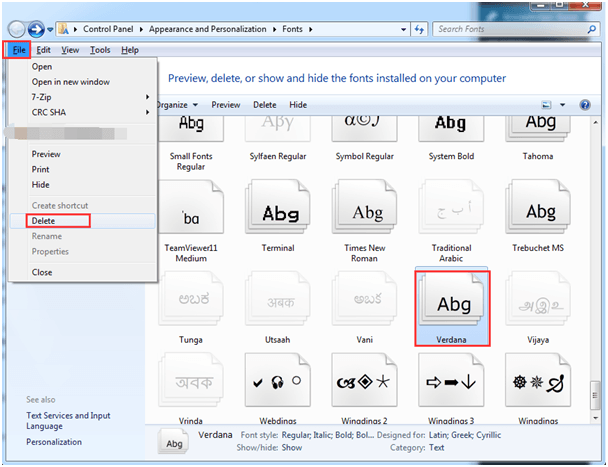Click Delete in the fonts toolbar

tap(265, 105)
